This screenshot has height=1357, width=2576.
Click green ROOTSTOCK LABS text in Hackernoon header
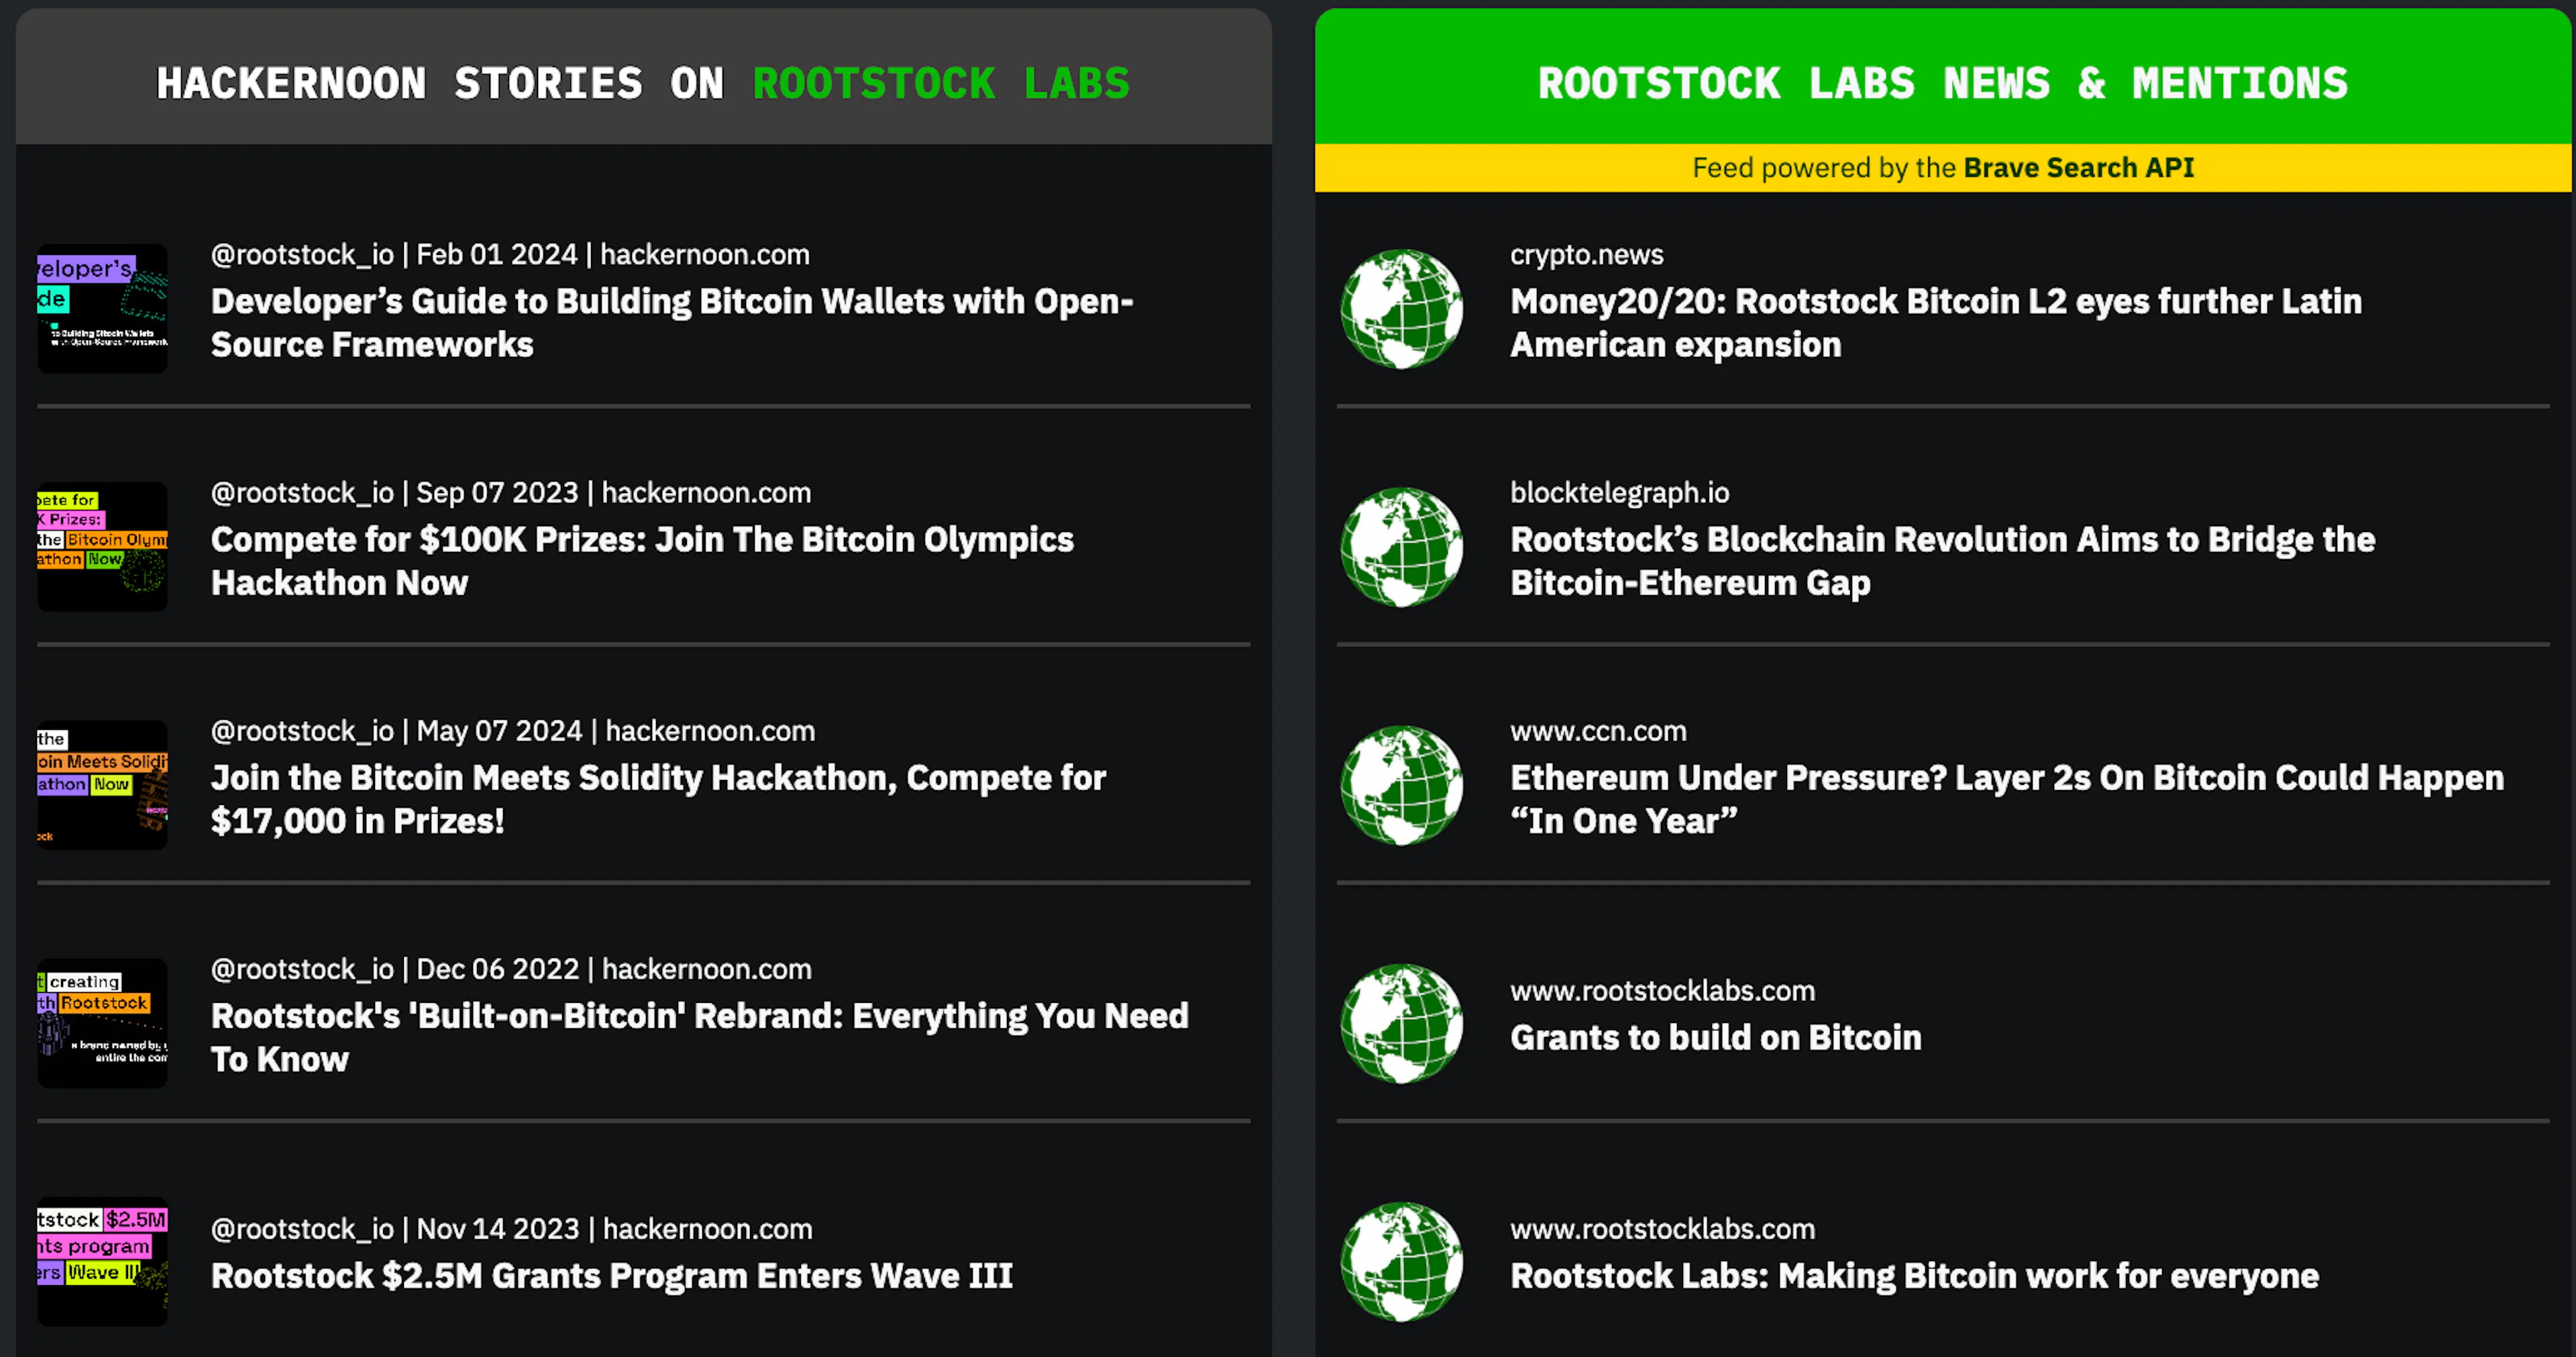[x=941, y=83]
